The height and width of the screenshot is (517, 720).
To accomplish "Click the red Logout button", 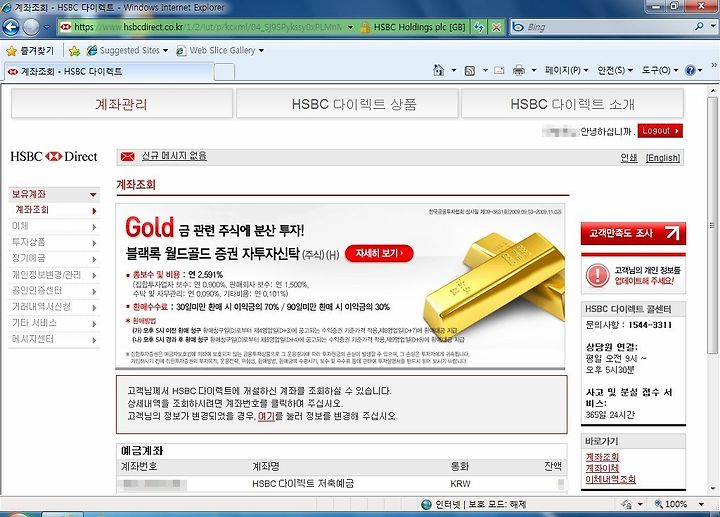I will click(660, 131).
